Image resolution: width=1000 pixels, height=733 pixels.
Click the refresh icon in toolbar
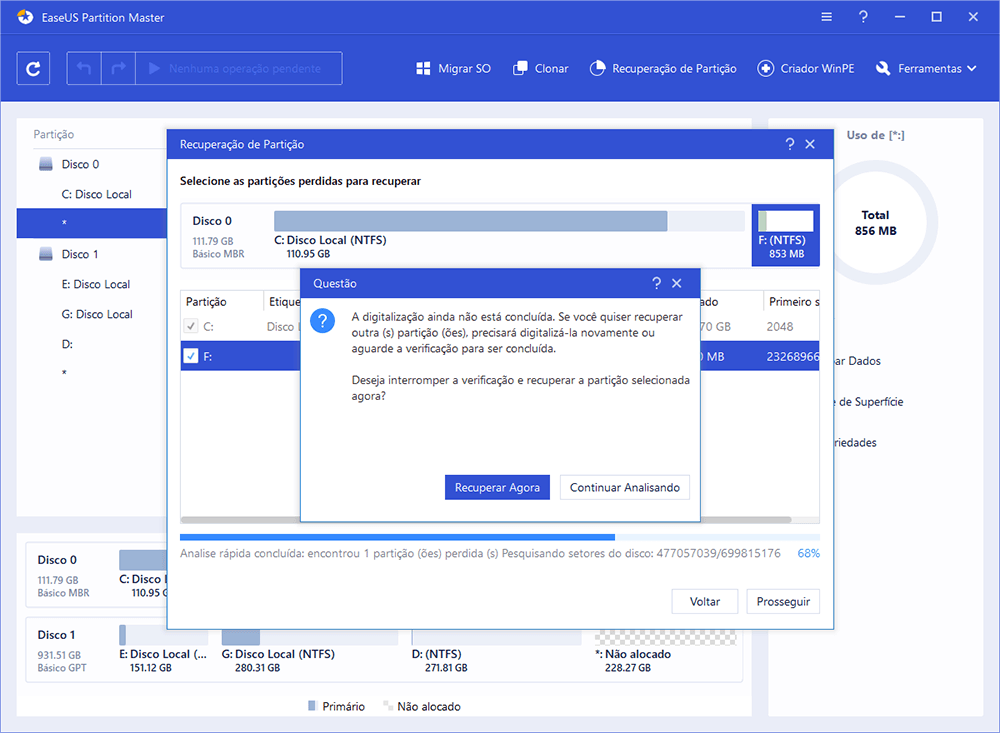coord(33,68)
